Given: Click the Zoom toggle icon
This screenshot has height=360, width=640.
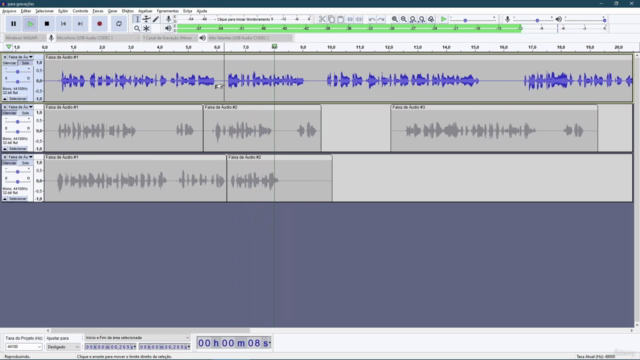Looking at the screenshot, I should 431,19.
